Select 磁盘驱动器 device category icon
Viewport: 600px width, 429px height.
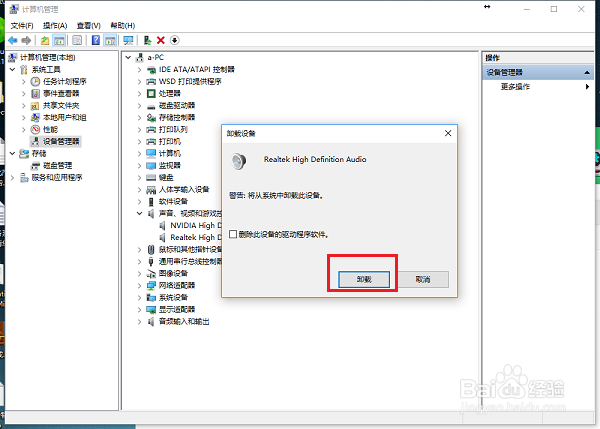pyautogui.click(x=151, y=106)
